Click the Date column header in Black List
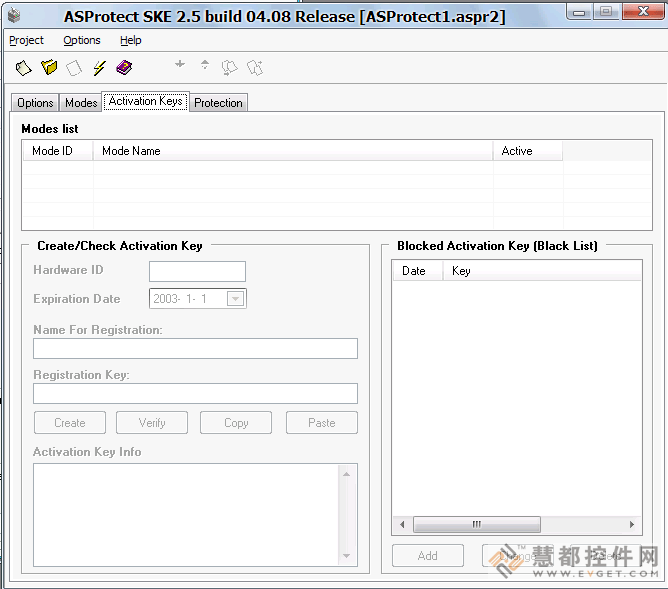668x589 pixels. pos(417,271)
